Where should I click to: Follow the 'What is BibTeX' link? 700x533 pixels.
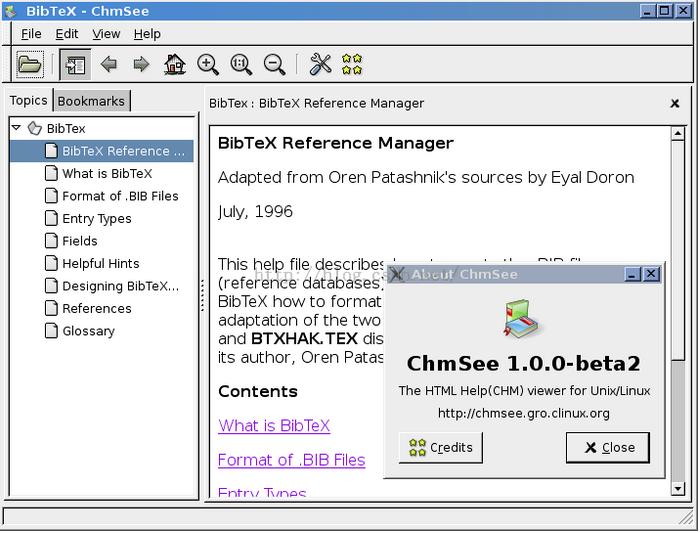[274, 426]
